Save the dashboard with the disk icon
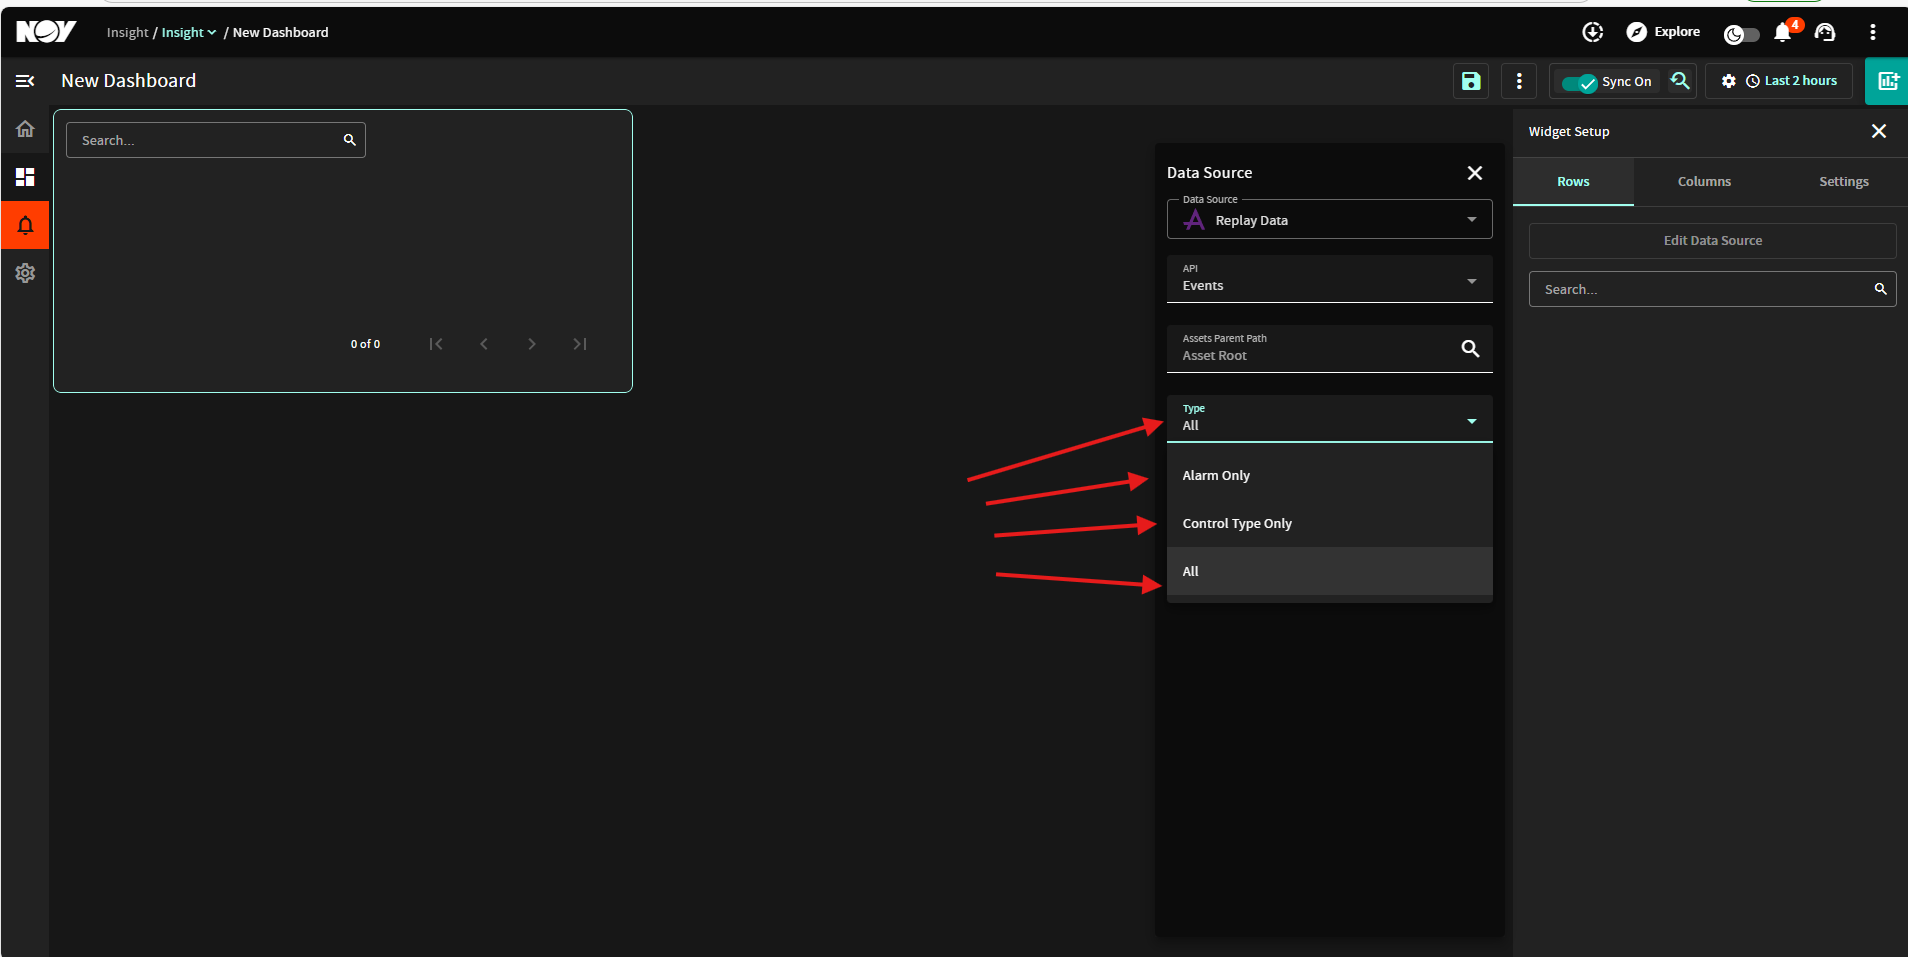 tap(1471, 81)
